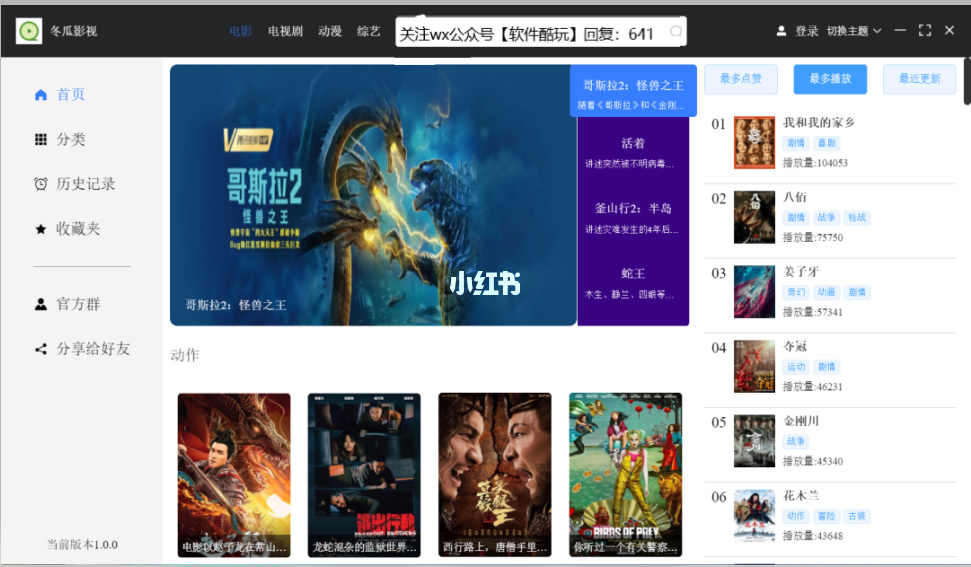This screenshot has width=971, height=567.
Task: Close the 冬瓜影视 window
Action: (x=949, y=30)
